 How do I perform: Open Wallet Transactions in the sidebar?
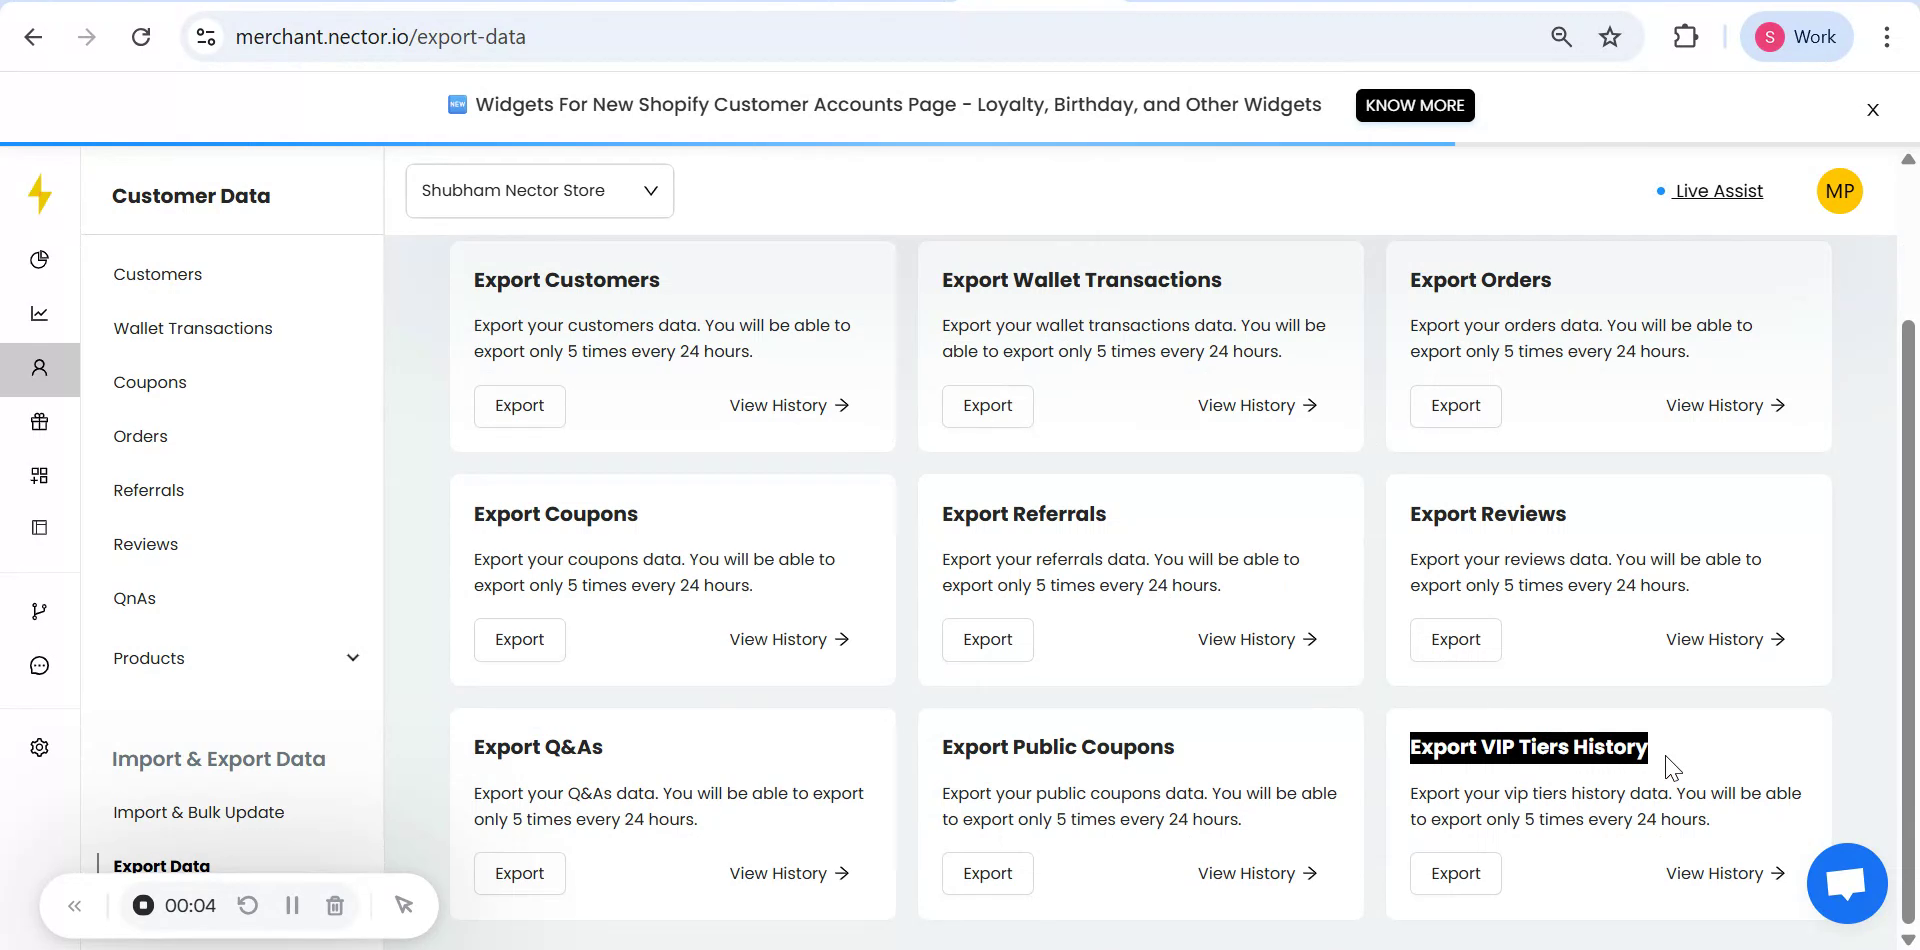193,328
